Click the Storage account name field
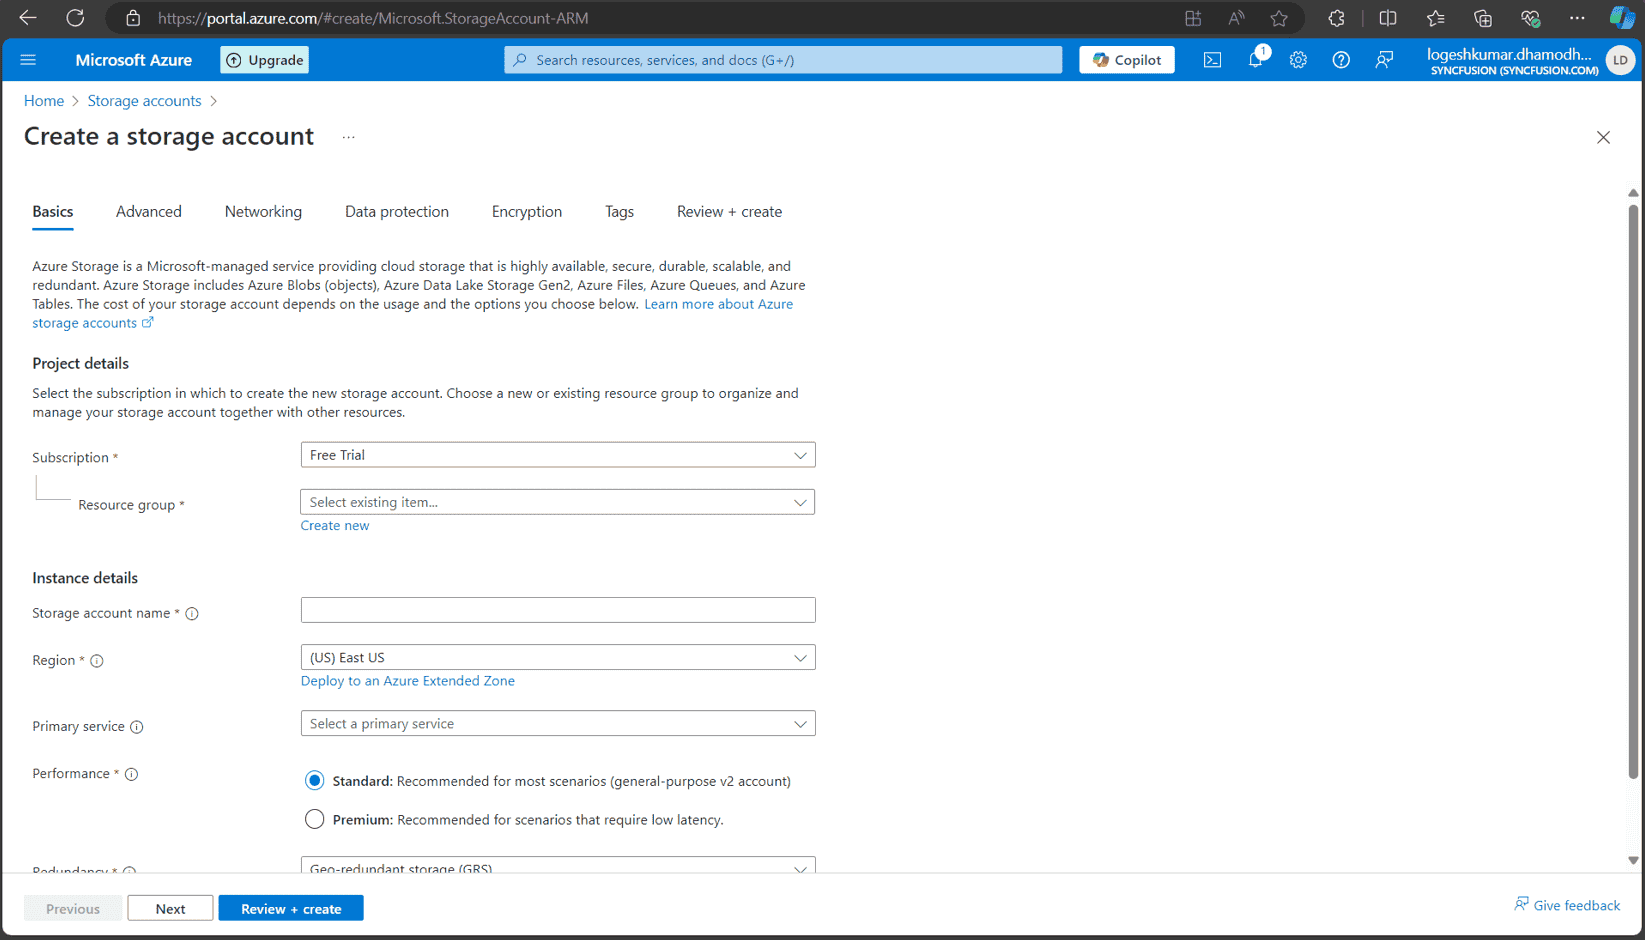1645x940 pixels. point(557,609)
